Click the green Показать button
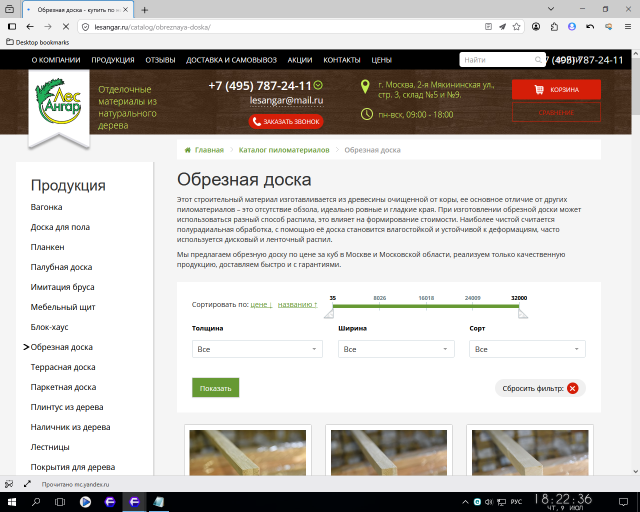This screenshot has height=512, width=640. coord(216,388)
